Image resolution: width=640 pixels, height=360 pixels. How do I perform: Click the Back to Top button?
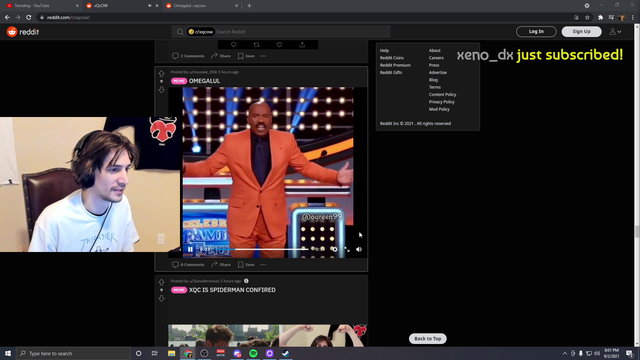click(428, 338)
